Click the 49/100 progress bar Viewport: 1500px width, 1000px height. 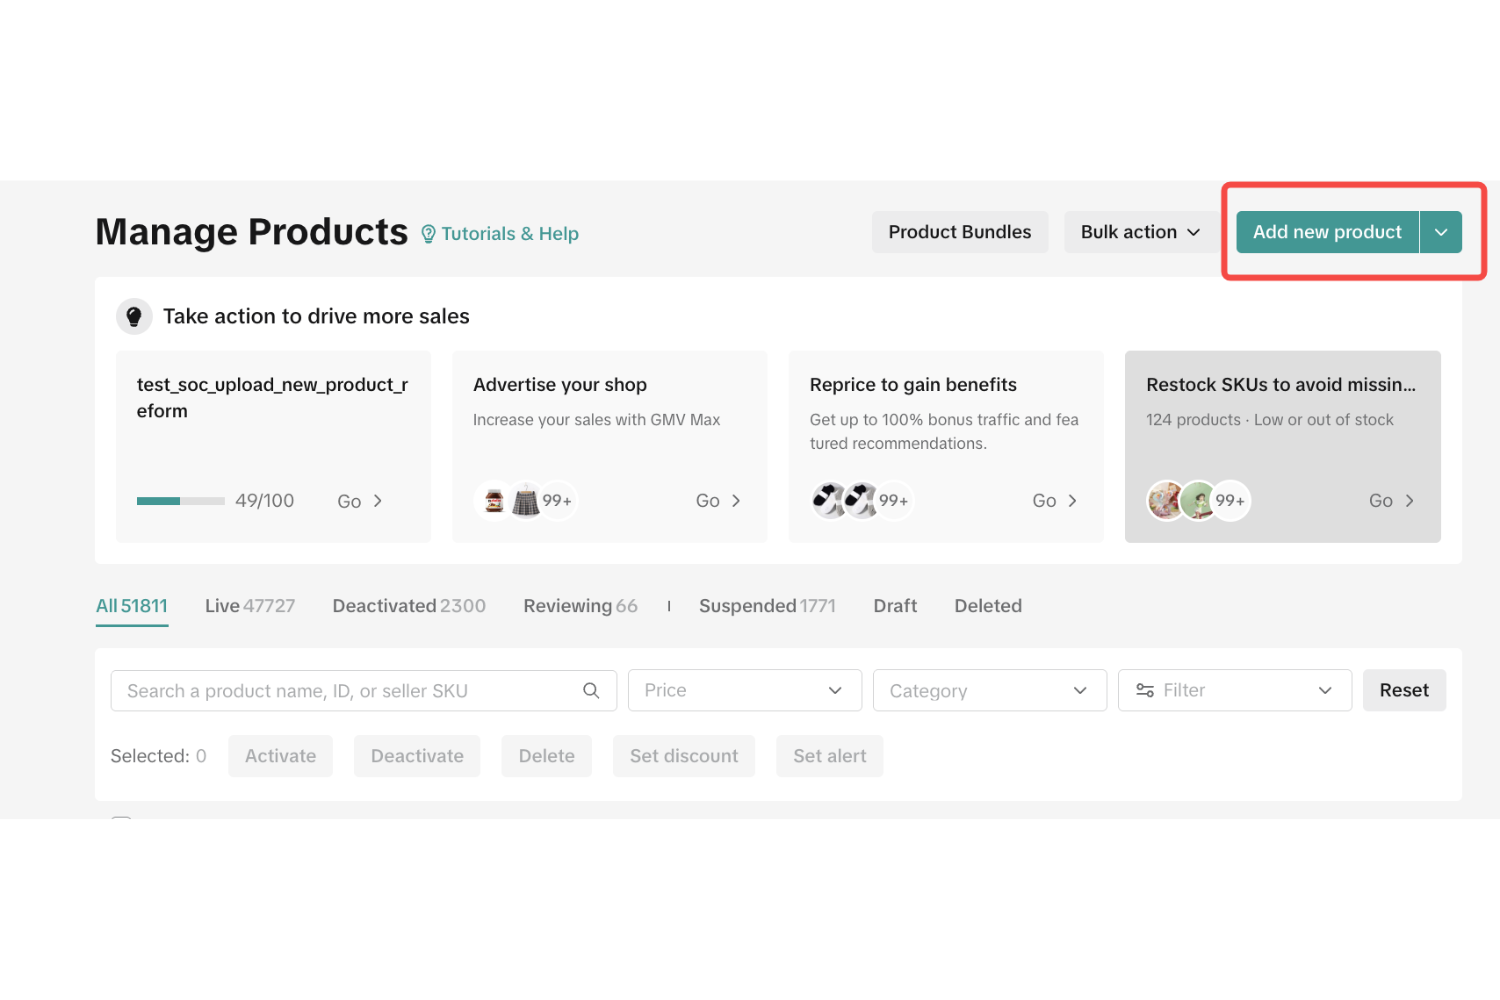[x=180, y=501]
